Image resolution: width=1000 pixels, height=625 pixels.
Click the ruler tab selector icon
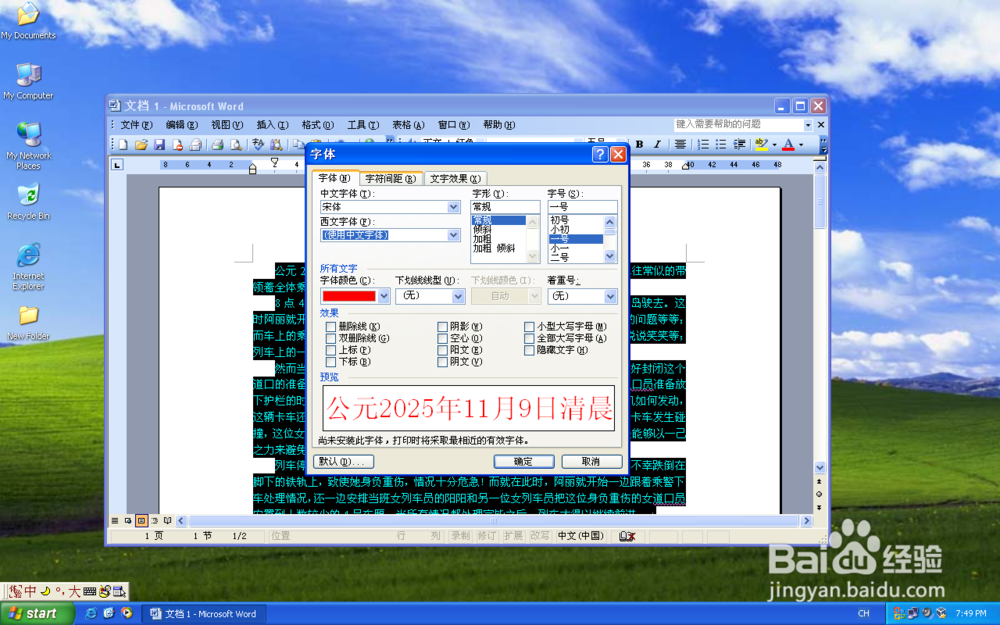click(117, 165)
